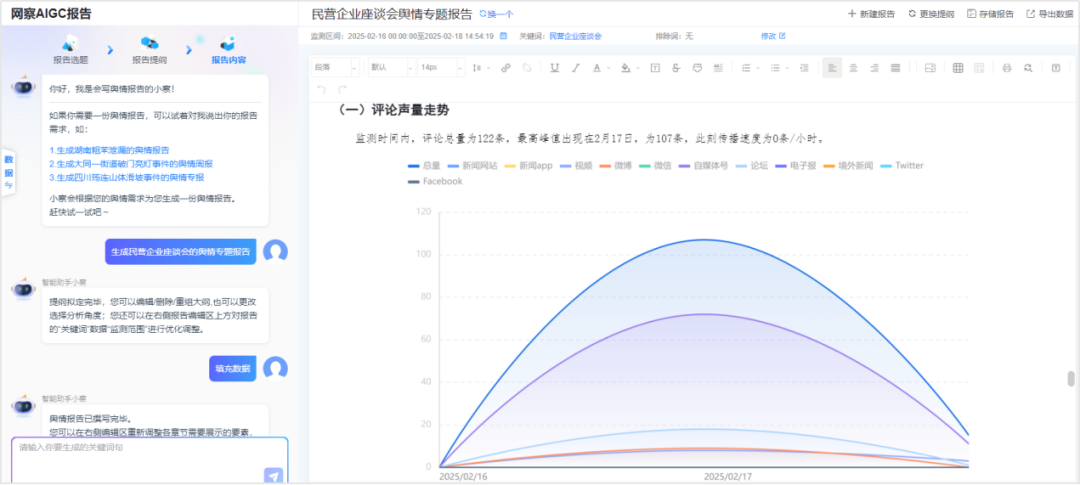Open the calendar icon beside the monitoring period
The width and height of the screenshot is (1080, 485).
tap(503, 36)
